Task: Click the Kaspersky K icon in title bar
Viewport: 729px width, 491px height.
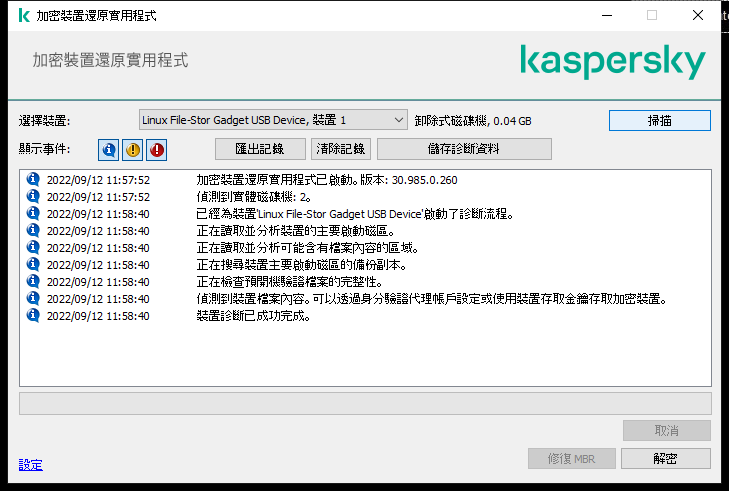Action: 24,15
